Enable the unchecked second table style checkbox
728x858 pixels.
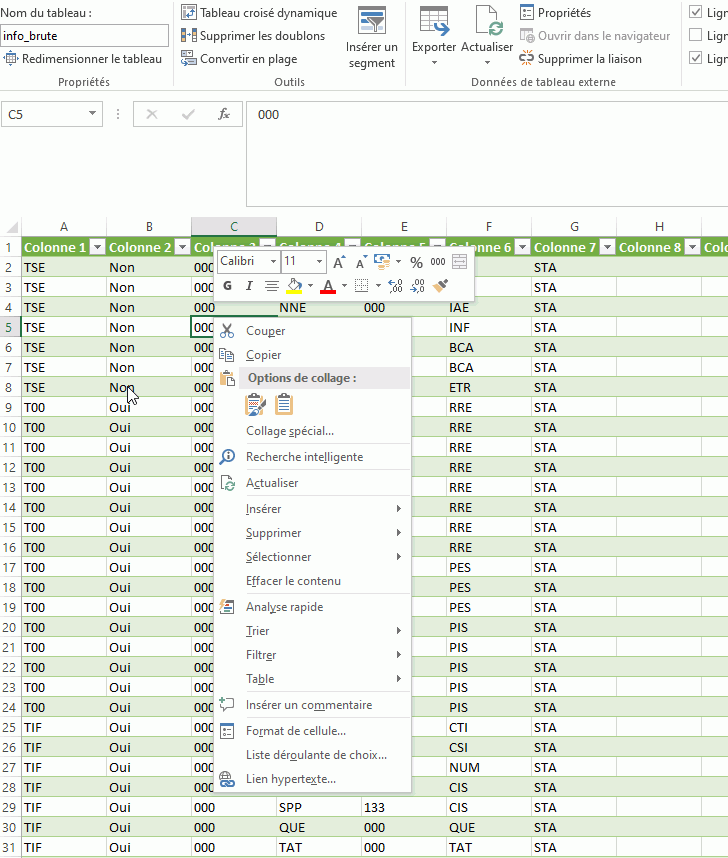tap(697, 35)
